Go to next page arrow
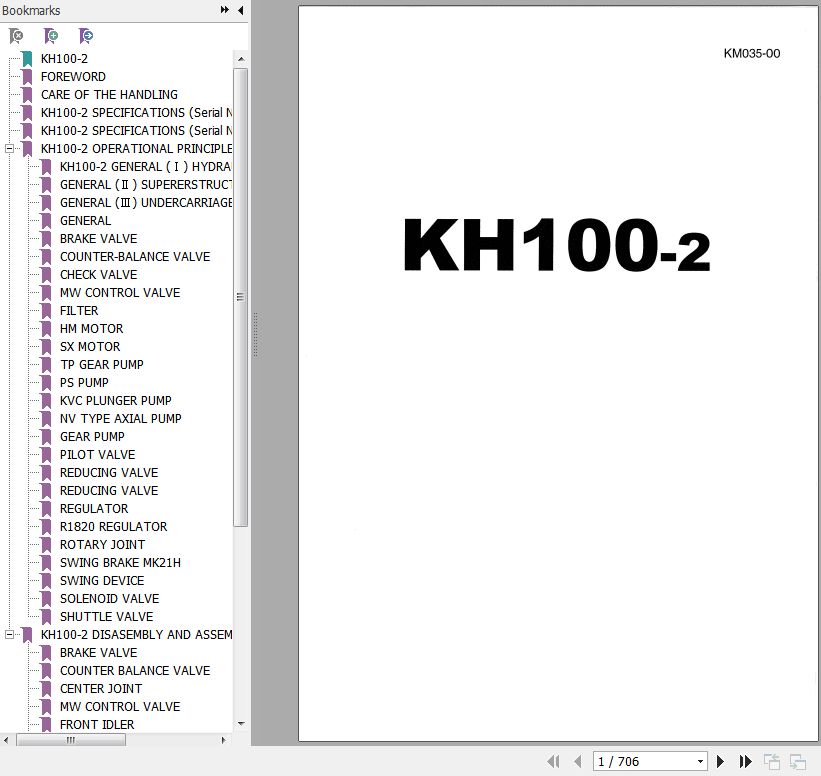The width and height of the screenshot is (821, 776). [x=720, y=761]
